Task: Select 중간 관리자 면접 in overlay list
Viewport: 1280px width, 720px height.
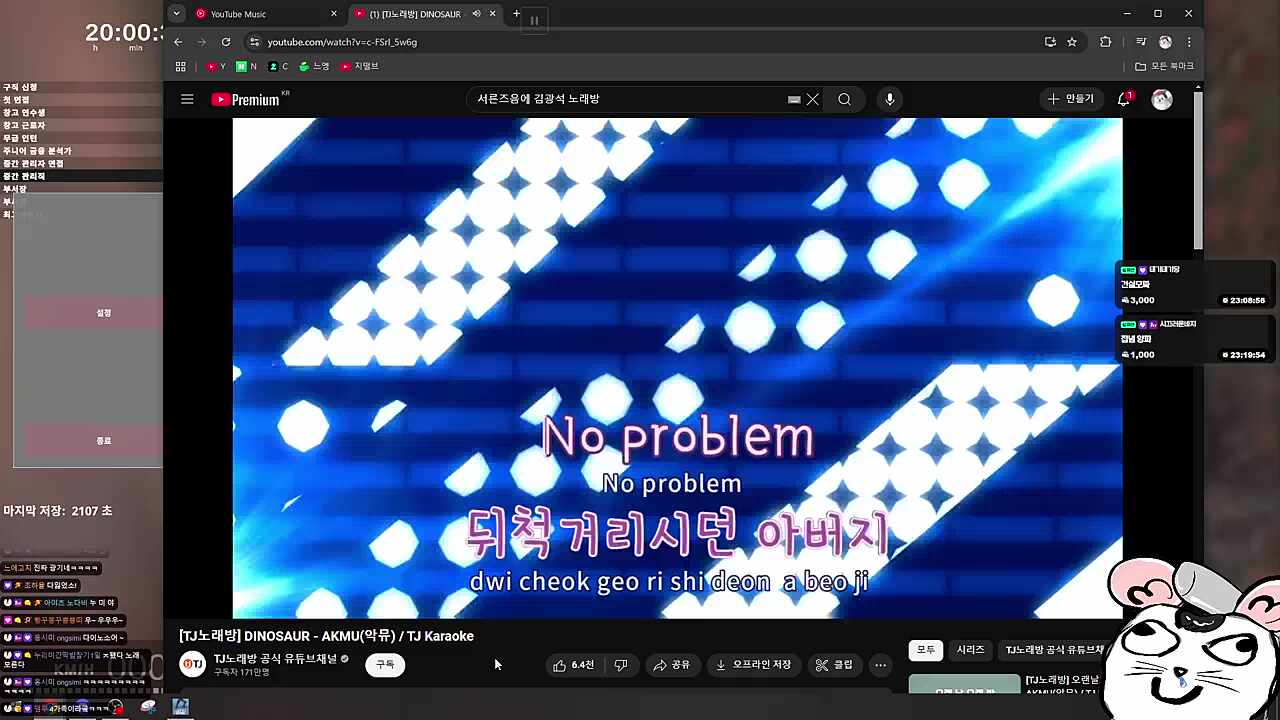Action: pos(33,163)
